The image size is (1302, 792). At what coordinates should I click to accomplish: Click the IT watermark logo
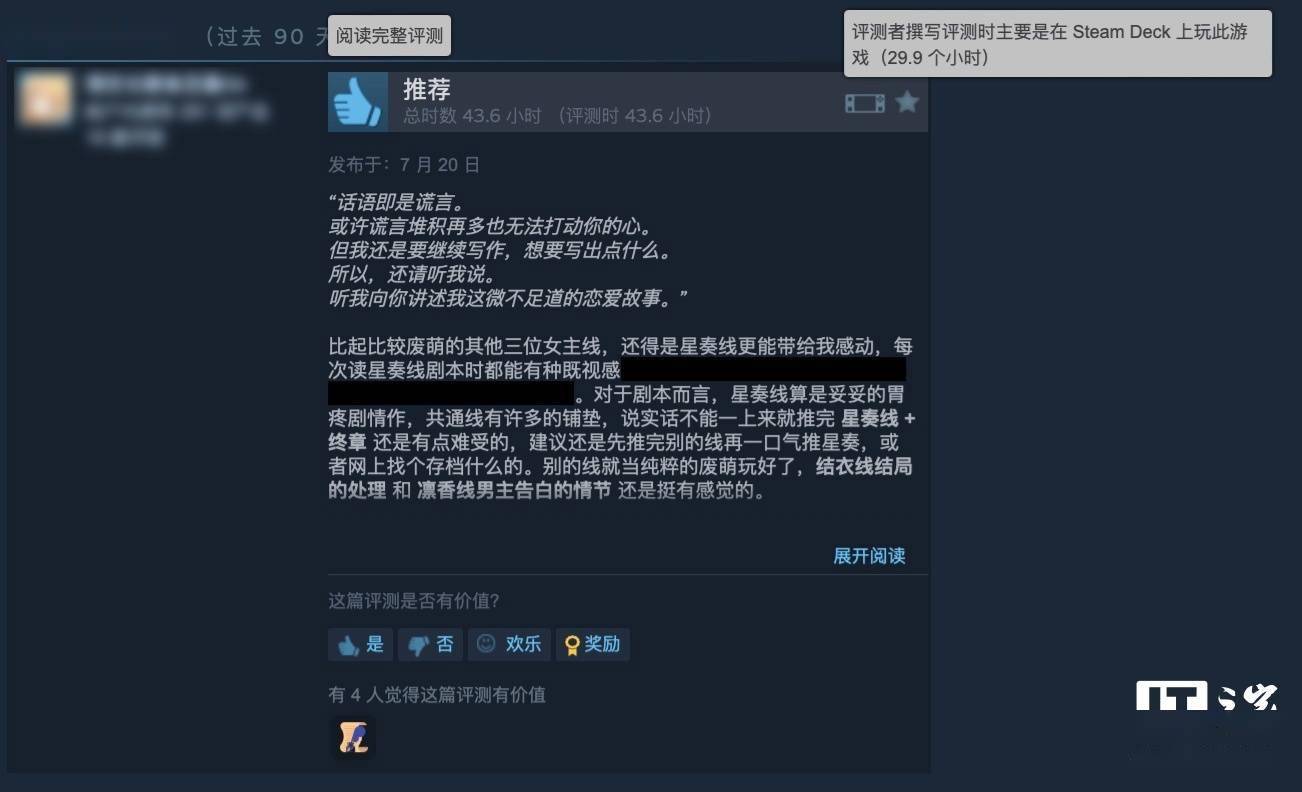coord(1207,699)
